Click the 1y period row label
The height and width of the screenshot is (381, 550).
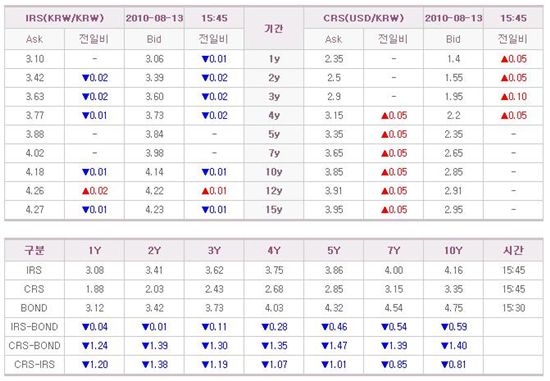(274, 59)
